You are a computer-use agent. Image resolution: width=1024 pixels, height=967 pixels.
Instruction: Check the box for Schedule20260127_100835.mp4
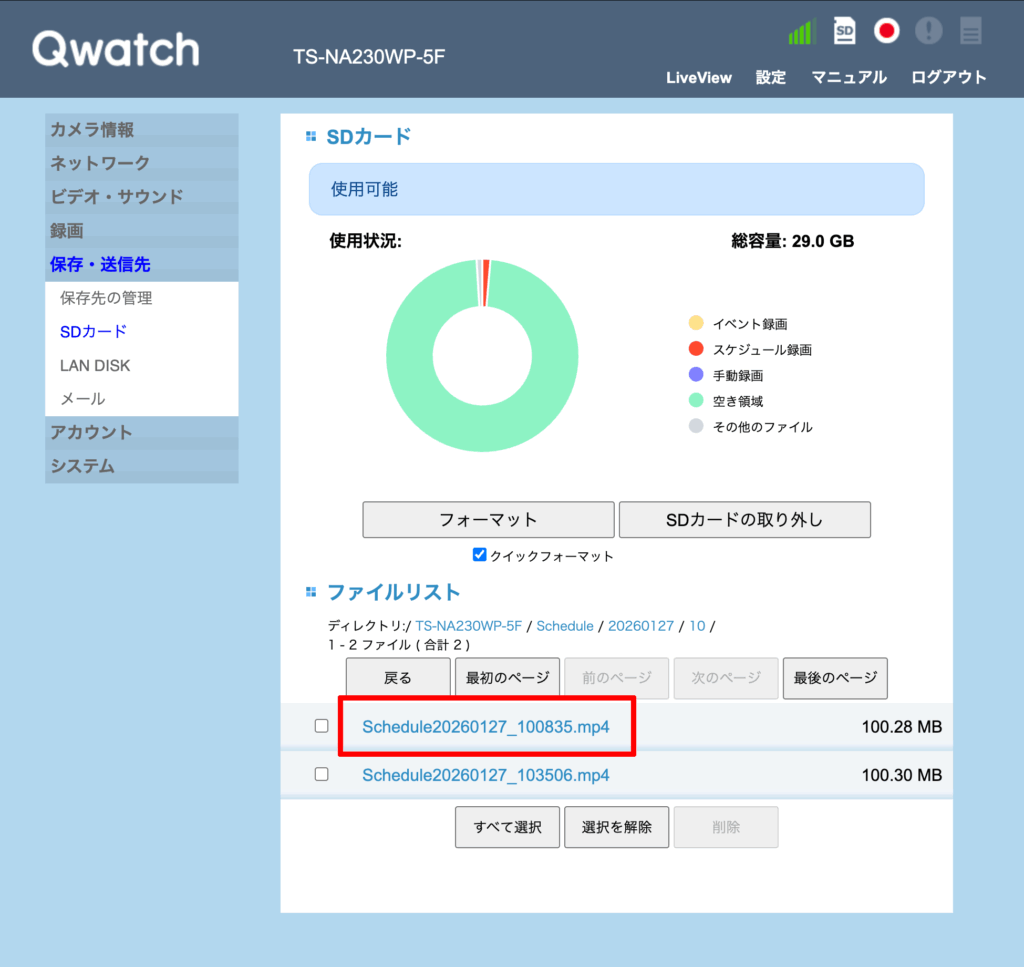(321, 726)
